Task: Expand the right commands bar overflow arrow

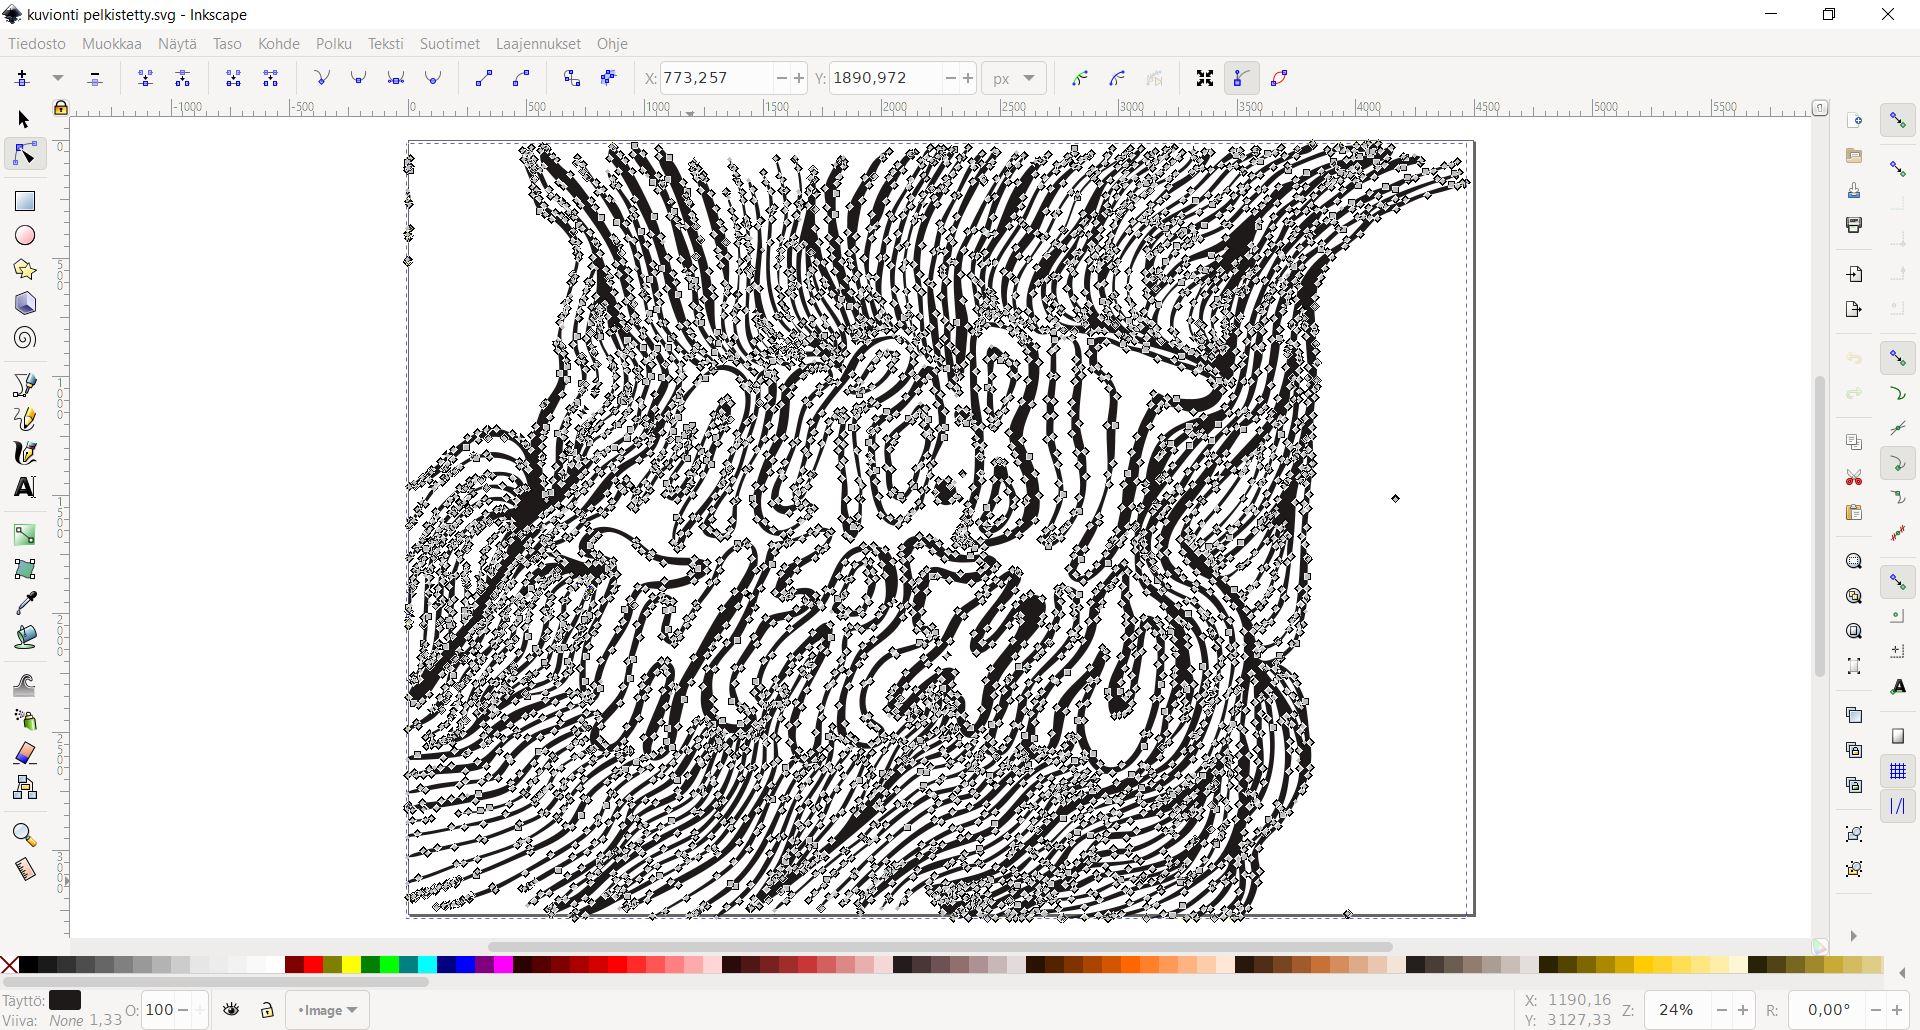Action: pos(1853,936)
